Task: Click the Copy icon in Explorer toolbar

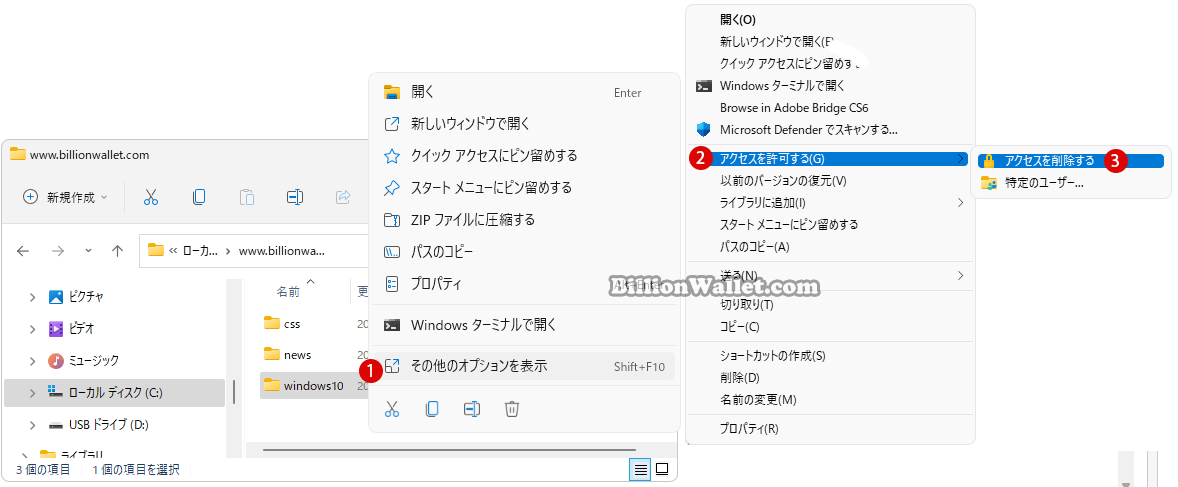Action: [199, 197]
